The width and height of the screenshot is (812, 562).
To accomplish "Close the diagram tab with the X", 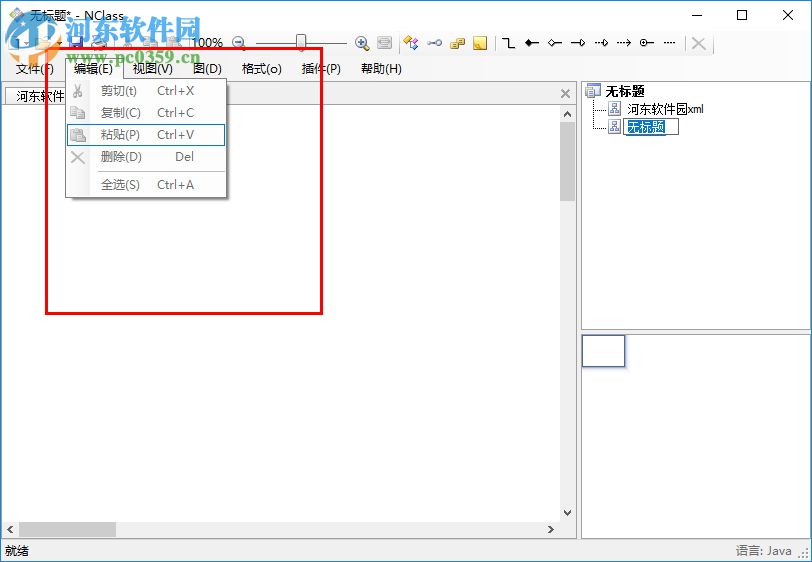I will click(x=566, y=94).
